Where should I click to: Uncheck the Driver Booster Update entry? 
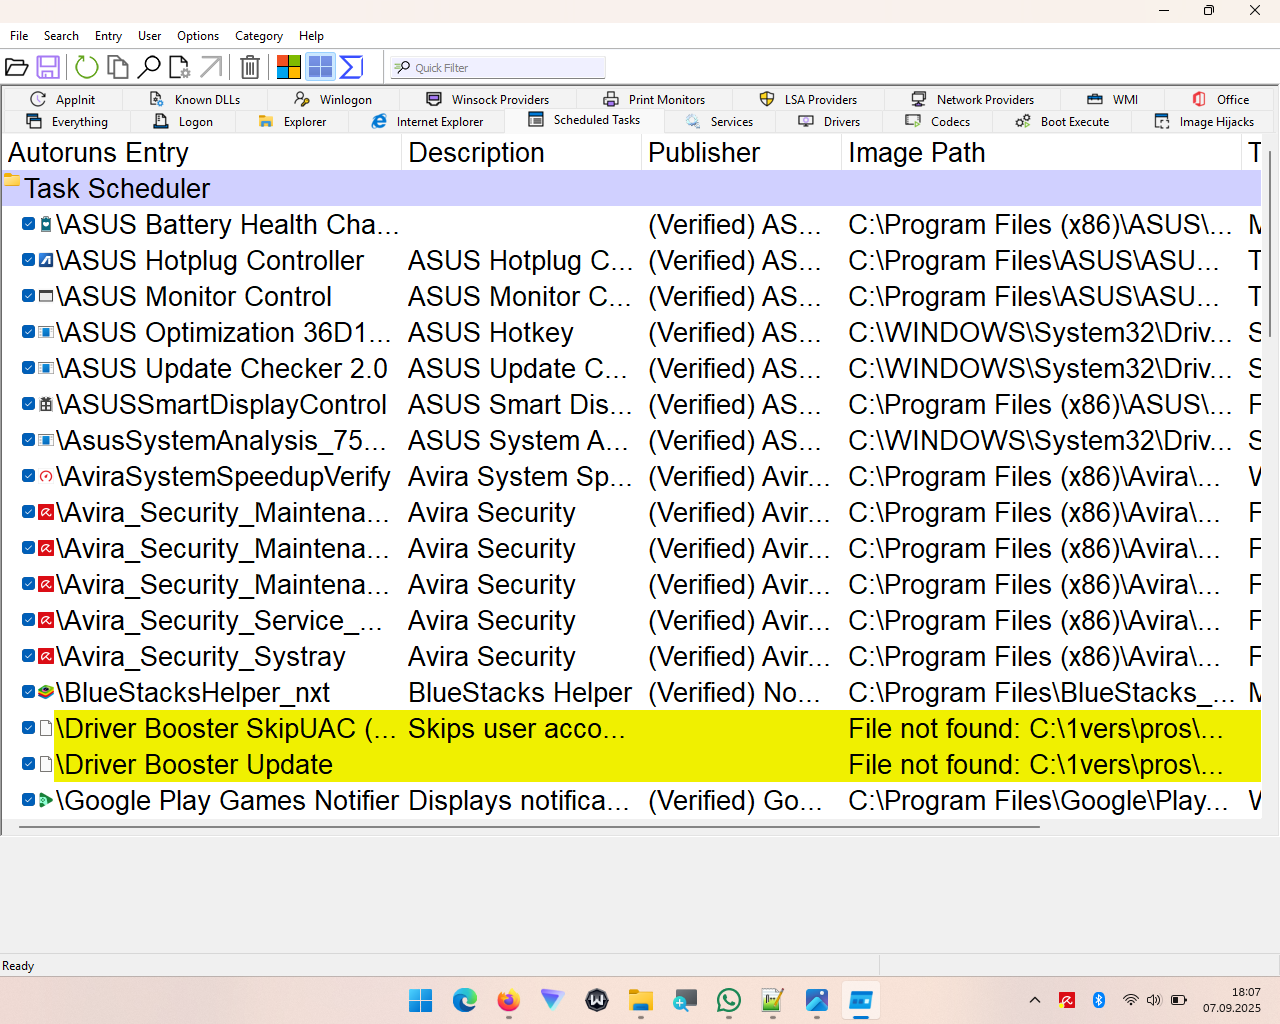click(29, 764)
